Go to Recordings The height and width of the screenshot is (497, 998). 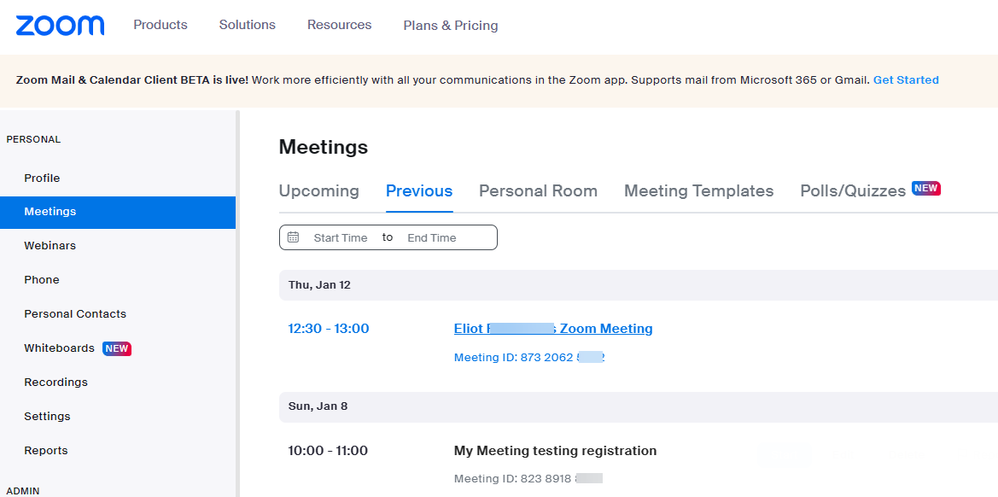point(56,382)
